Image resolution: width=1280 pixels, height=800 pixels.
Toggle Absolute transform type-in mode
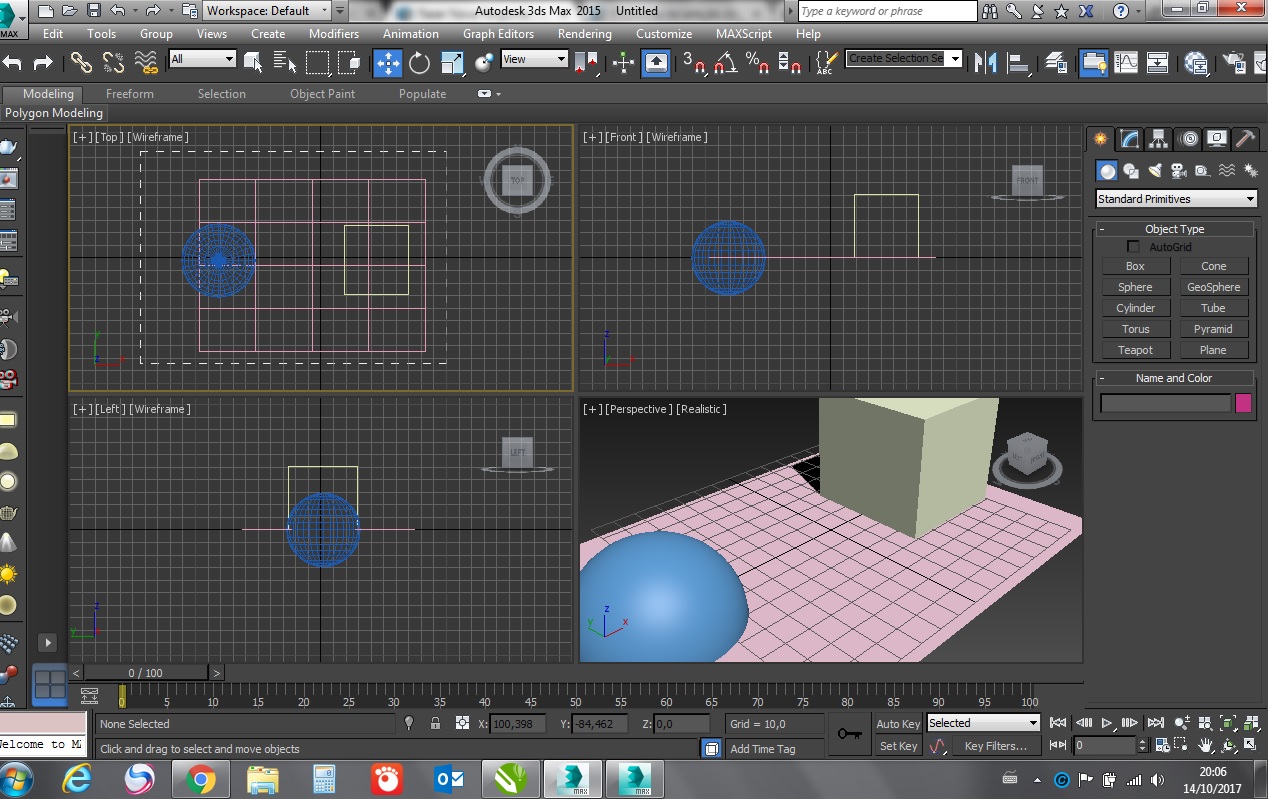coord(462,723)
